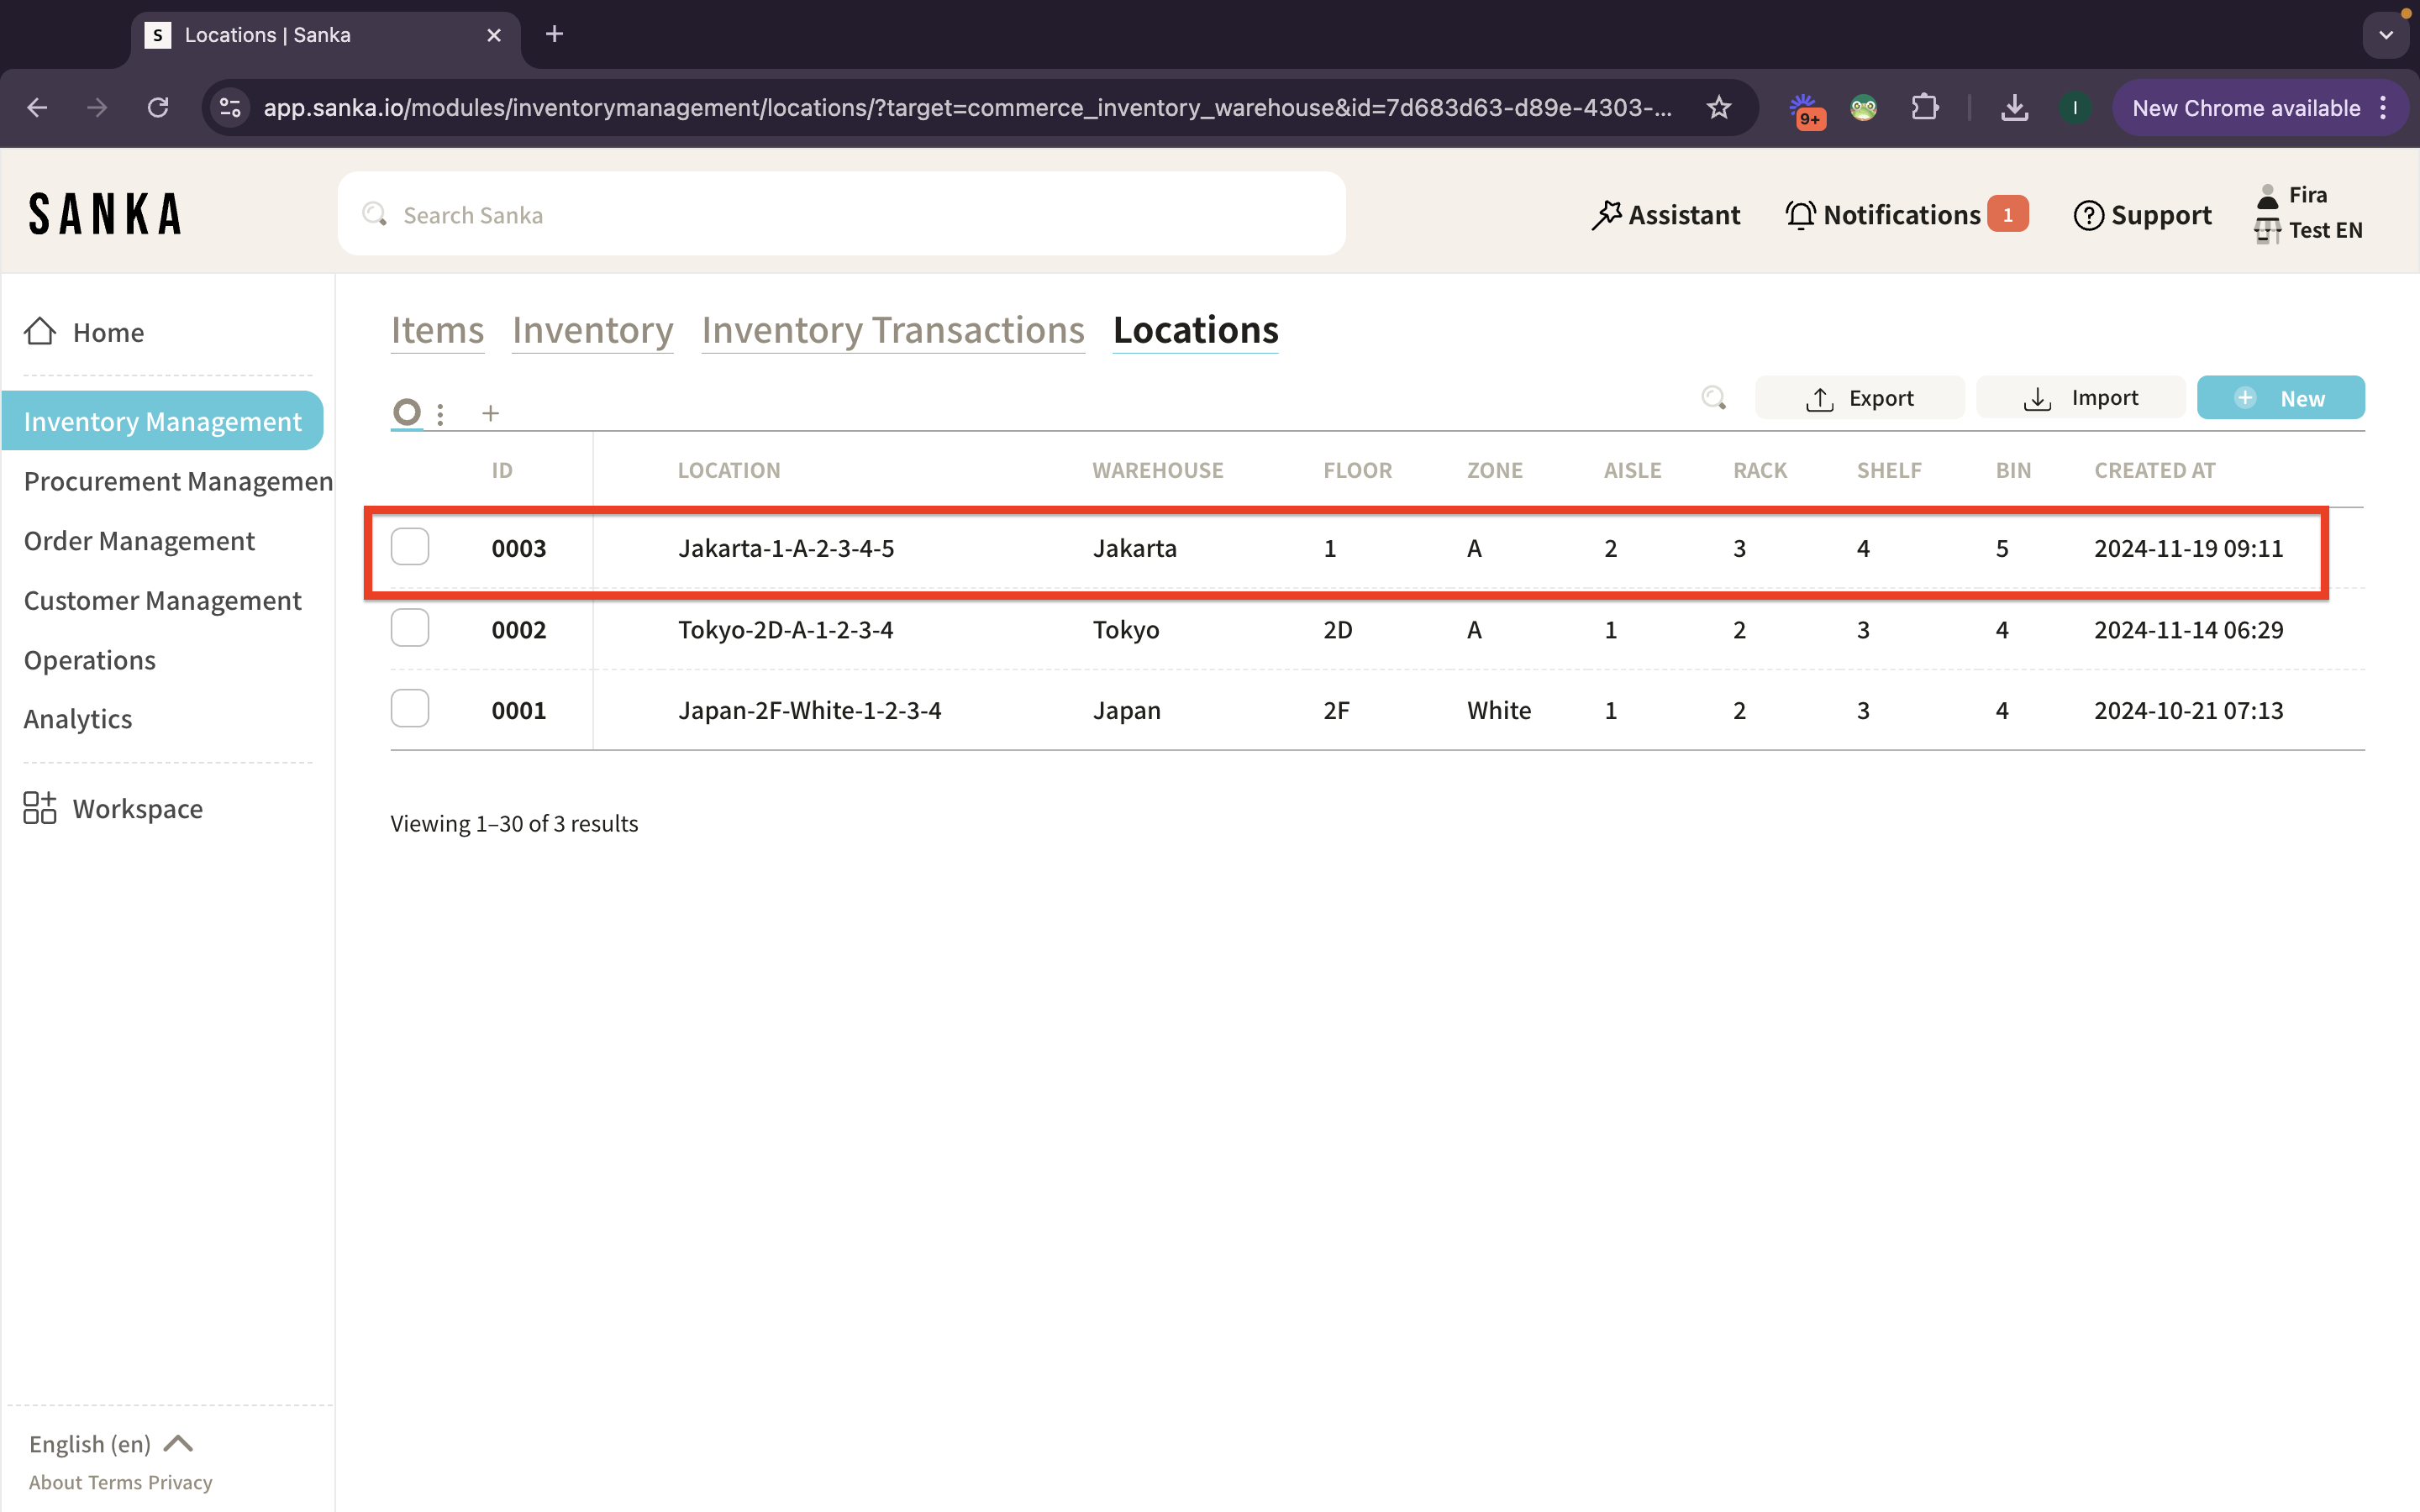This screenshot has height=1512, width=2420.
Task: Click the New location button
Action: click(2280, 398)
